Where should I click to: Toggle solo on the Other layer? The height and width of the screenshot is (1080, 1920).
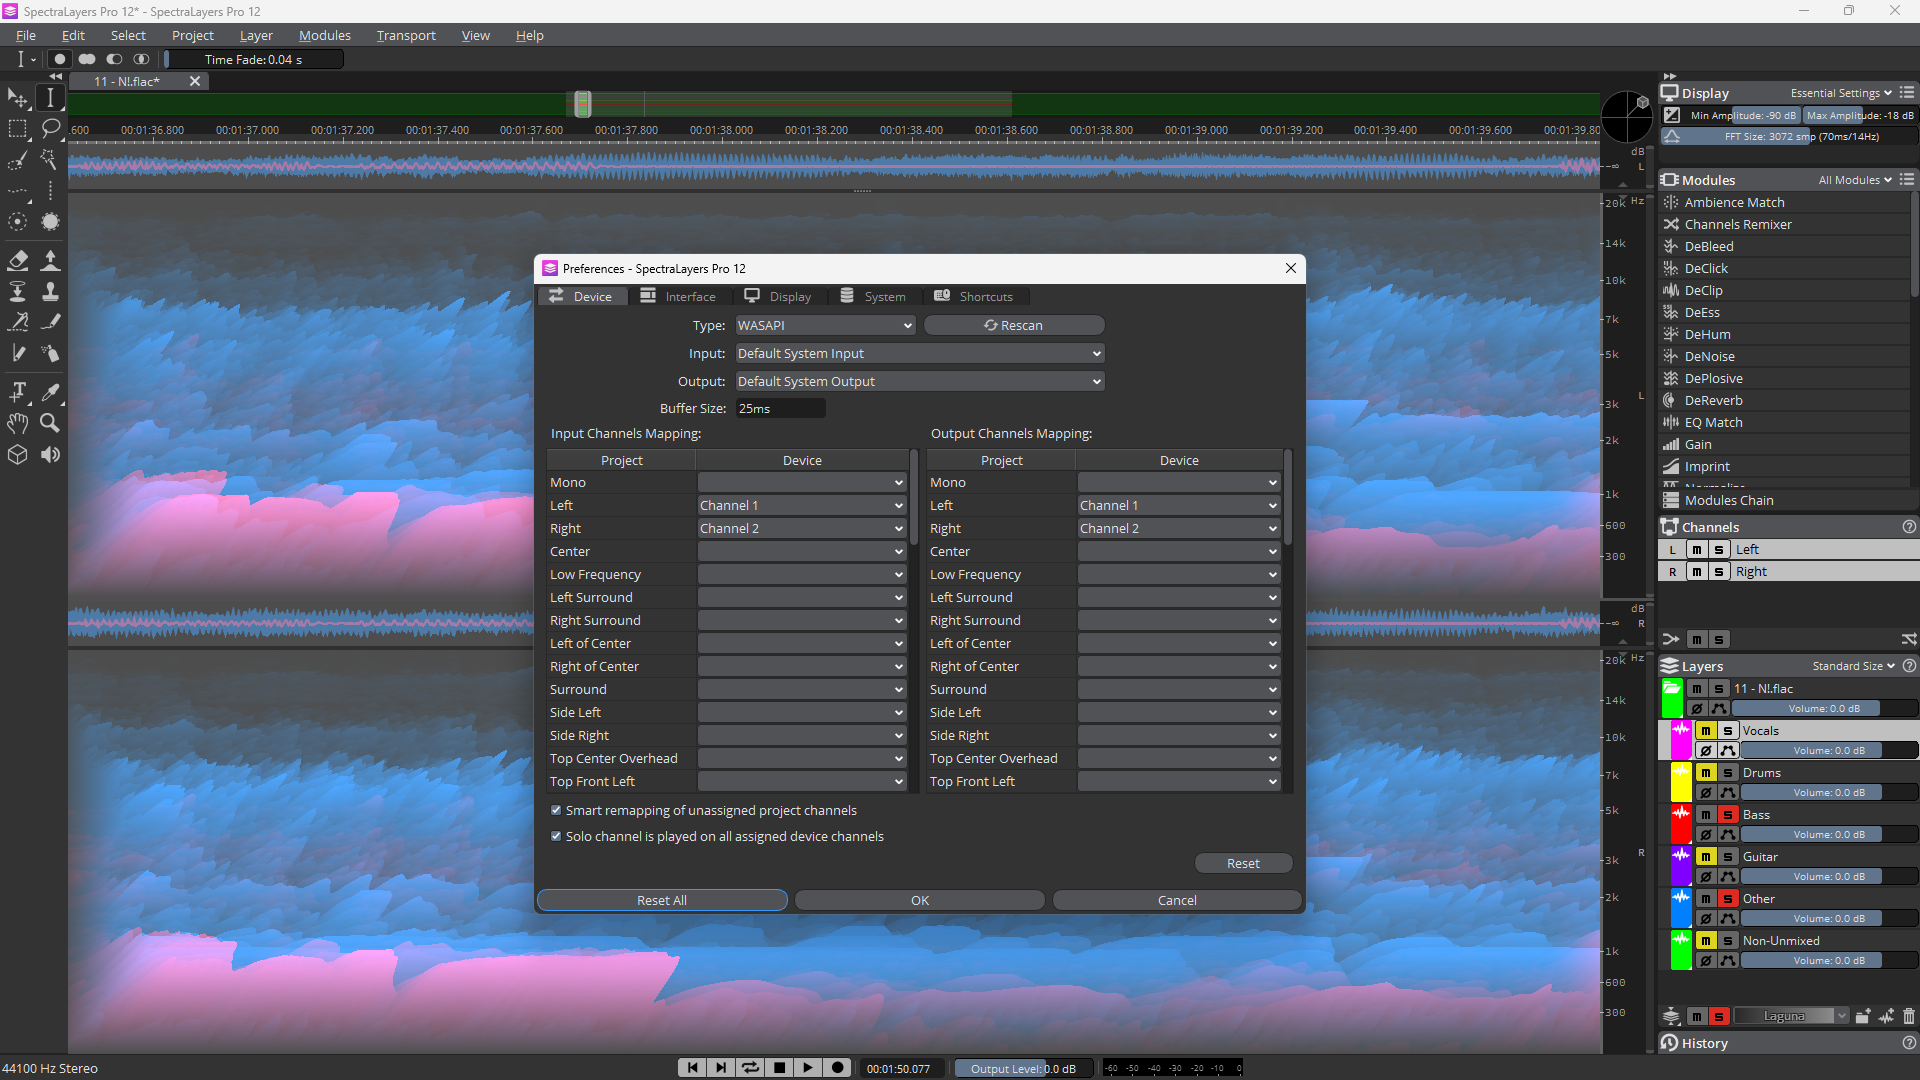point(1727,899)
